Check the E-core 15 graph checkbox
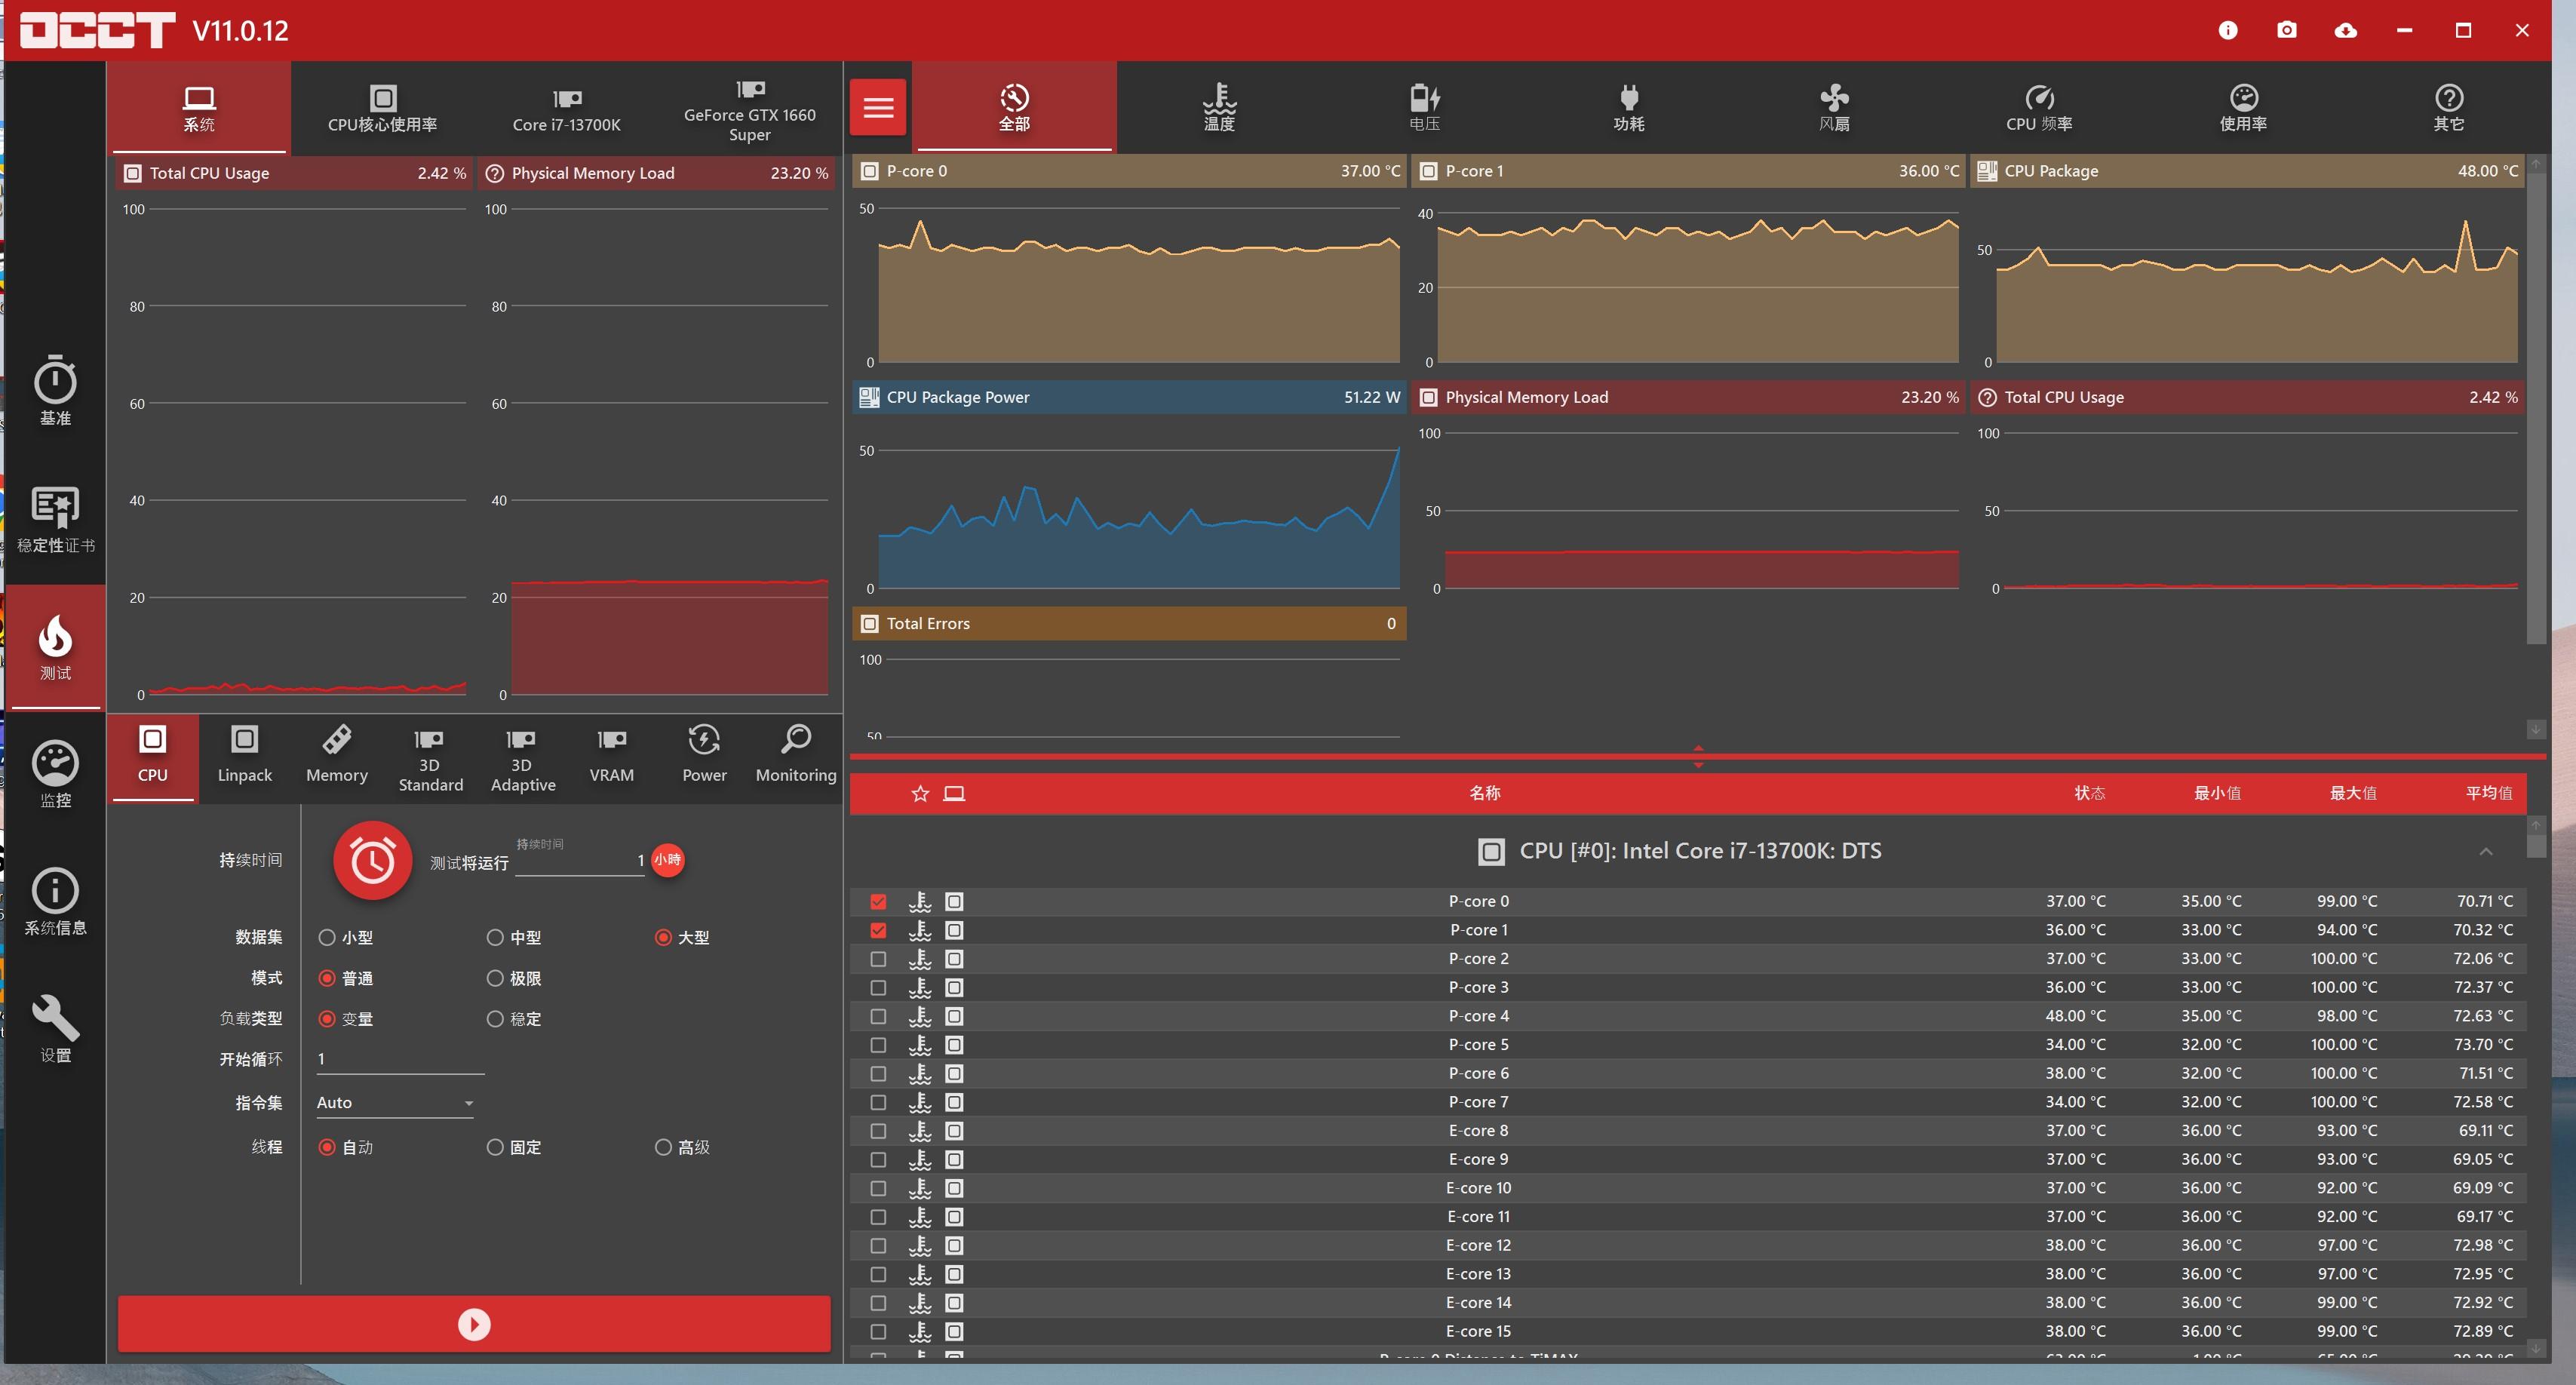 [x=878, y=1331]
